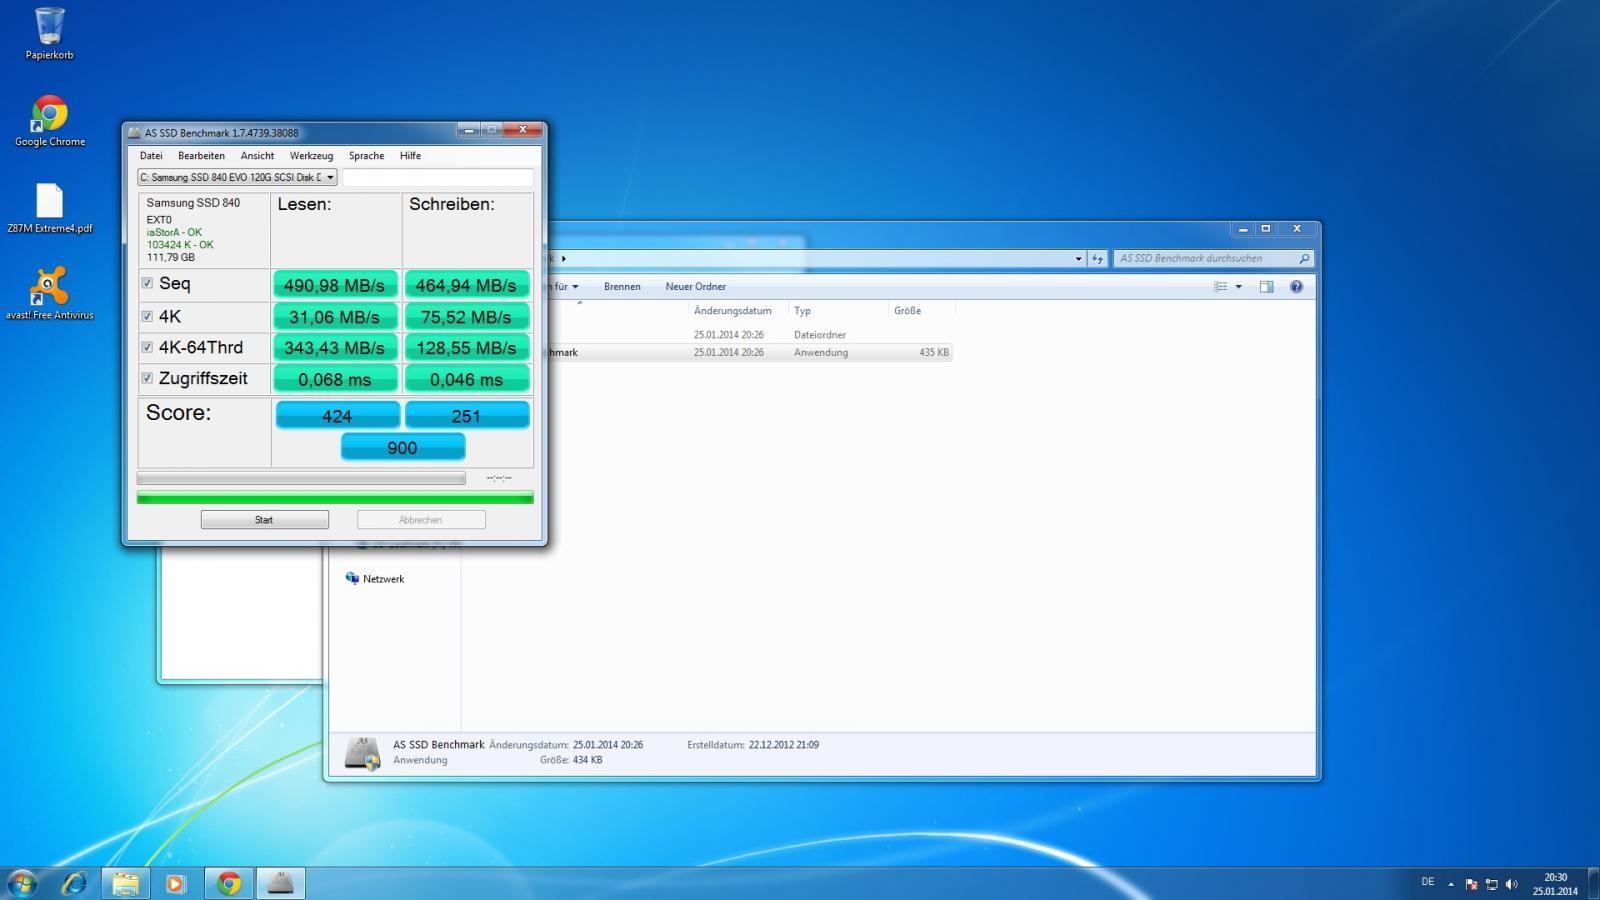The height and width of the screenshot is (900, 1600).
Task: Click the read access time 0,068 ms
Action: pyautogui.click(x=335, y=379)
